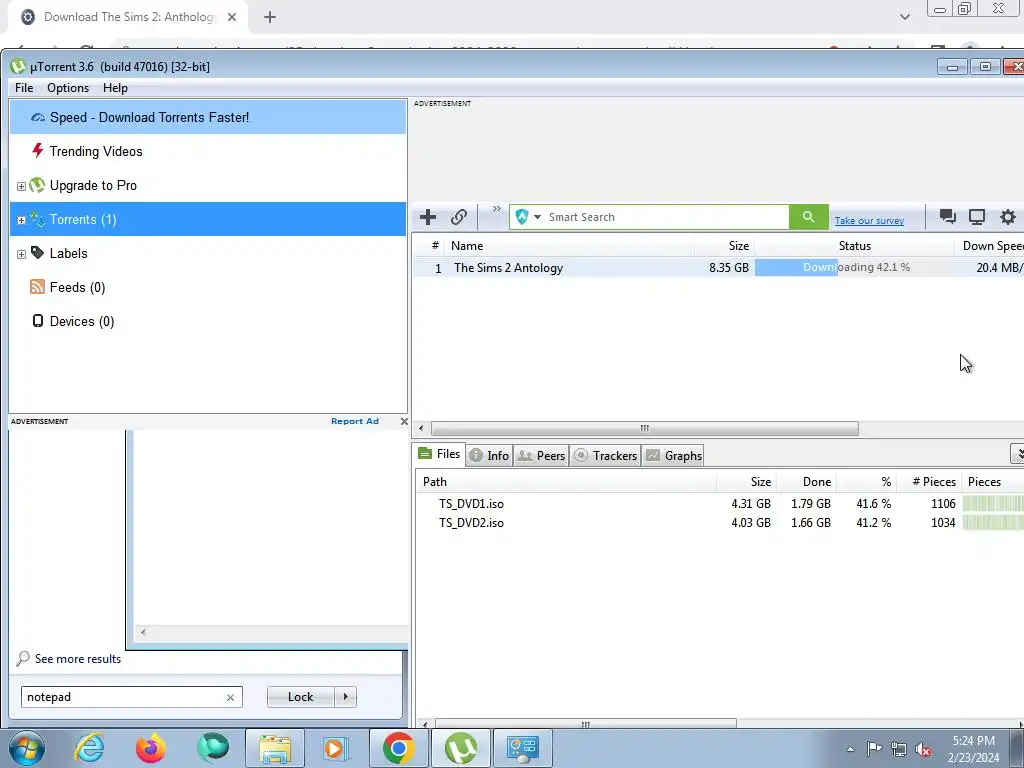1024x768 pixels.
Task: Open the Take our survey link
Action: pos(869,221)
